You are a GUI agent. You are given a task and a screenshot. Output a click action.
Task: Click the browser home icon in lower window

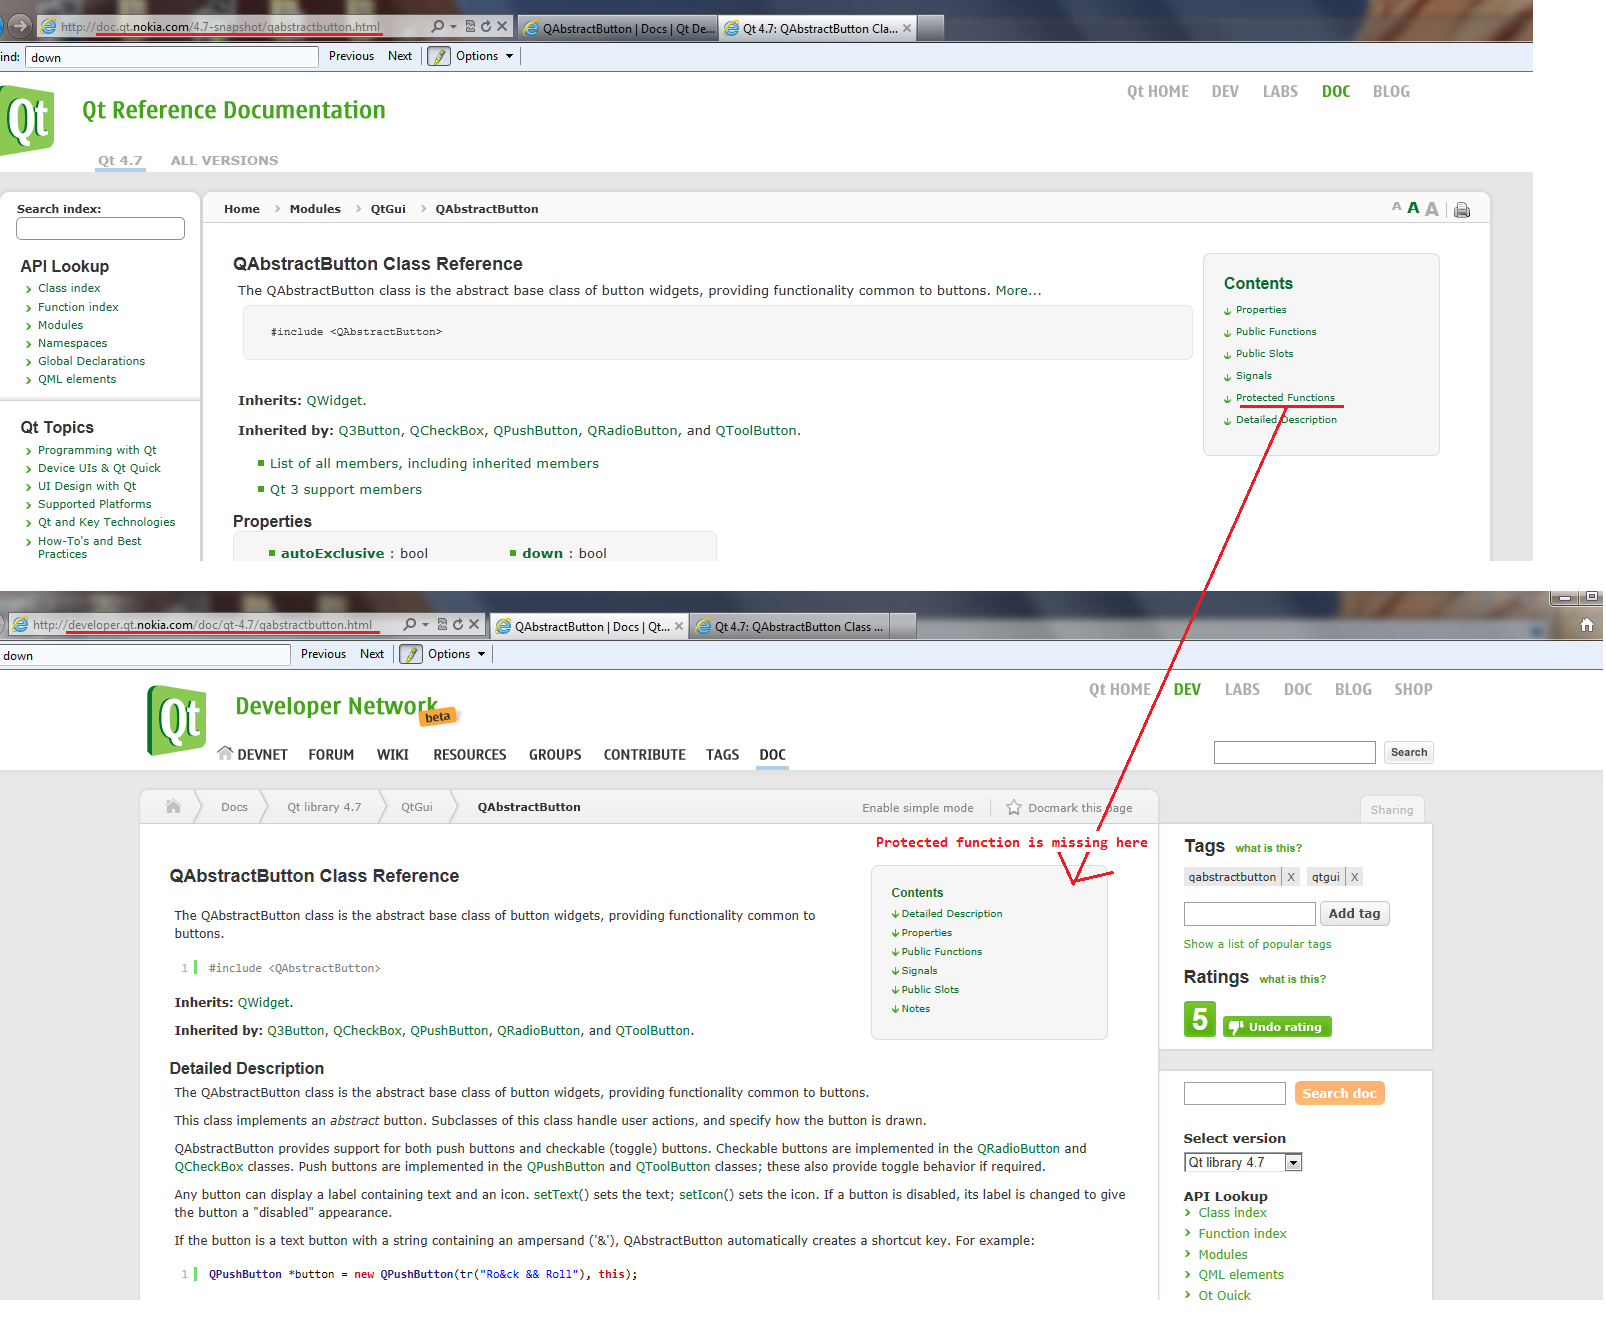pos(1586,625)
